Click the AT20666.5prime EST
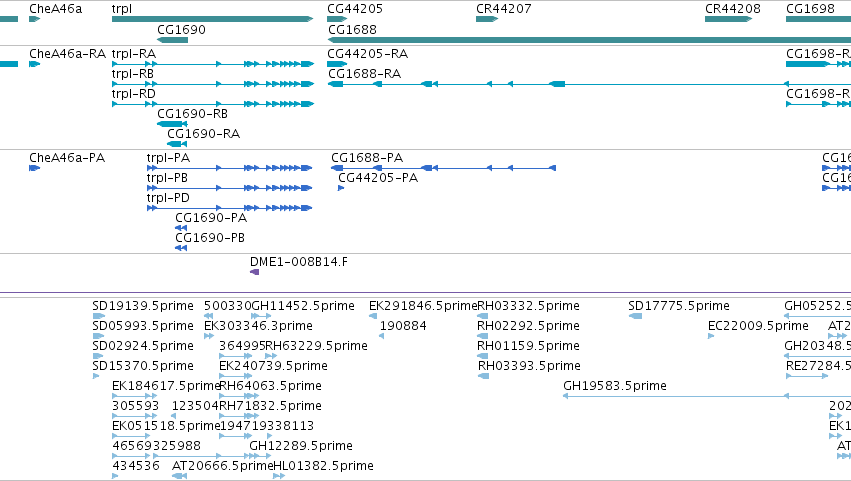 coord(179,476)
